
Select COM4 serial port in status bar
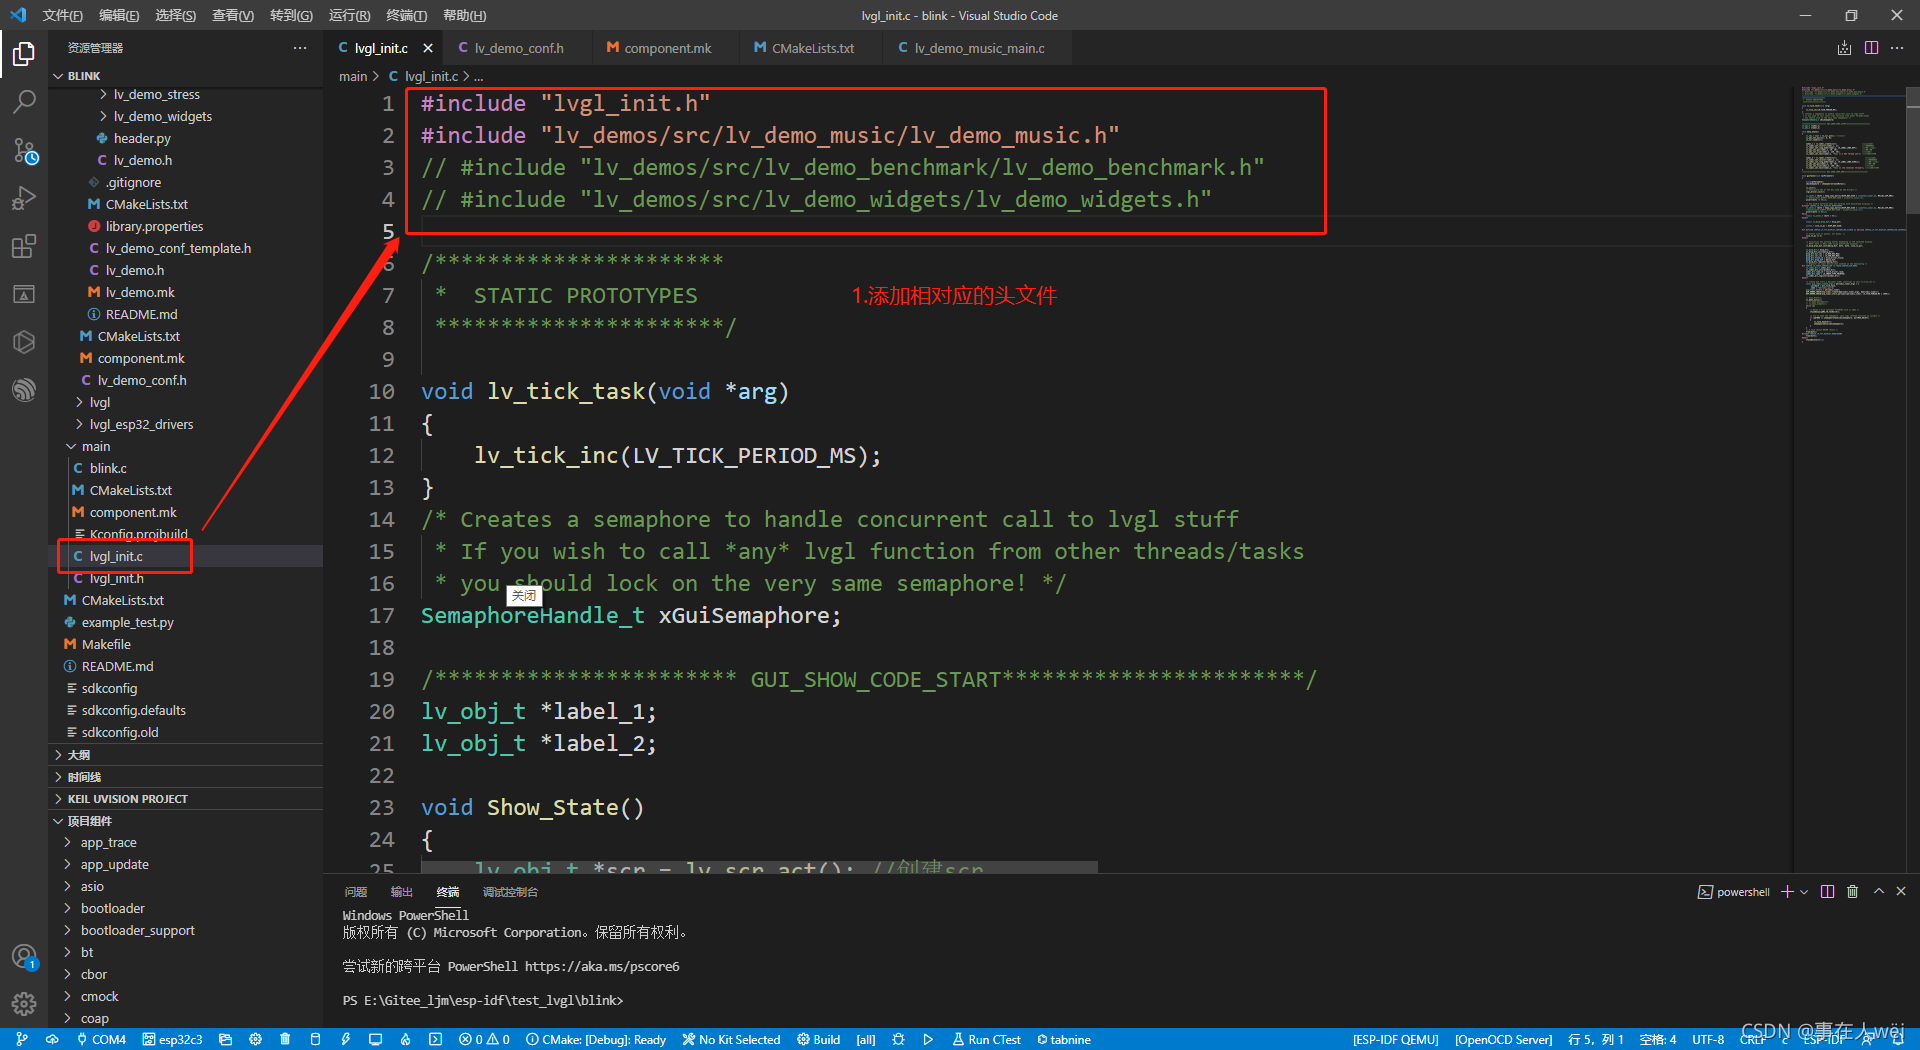tap(100, 1039)
